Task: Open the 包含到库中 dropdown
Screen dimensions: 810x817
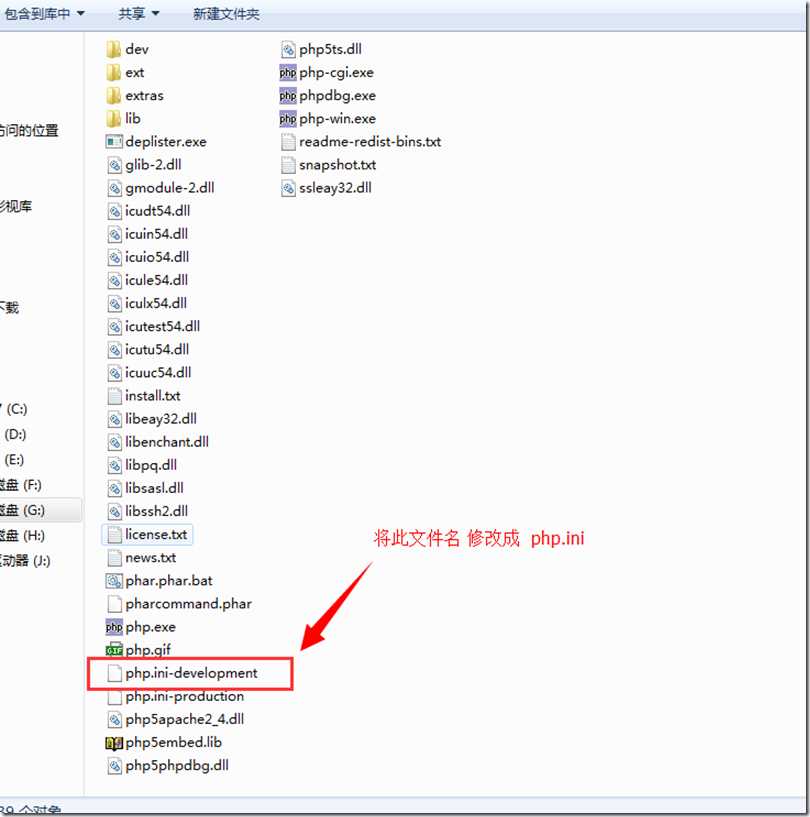Action: coord(44,14)
